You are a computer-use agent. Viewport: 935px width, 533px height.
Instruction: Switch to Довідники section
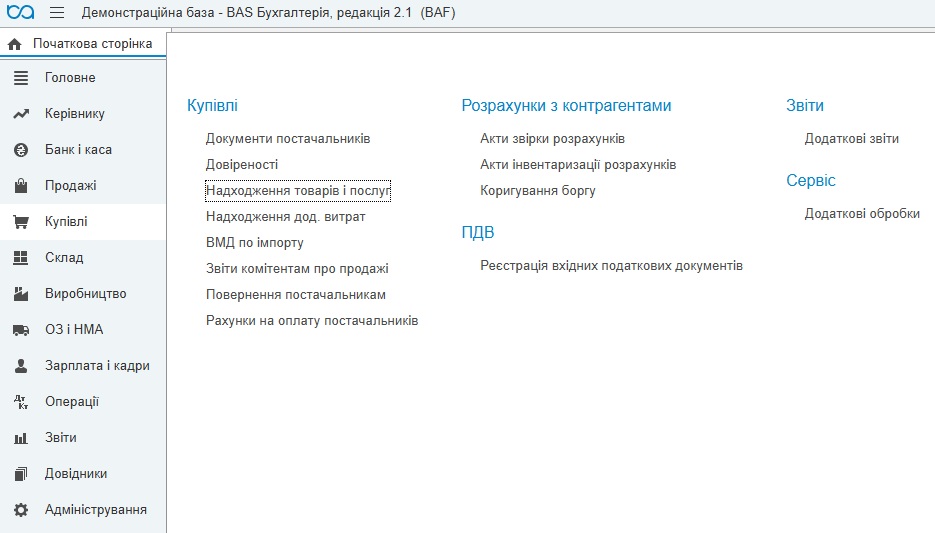[75, 474]
